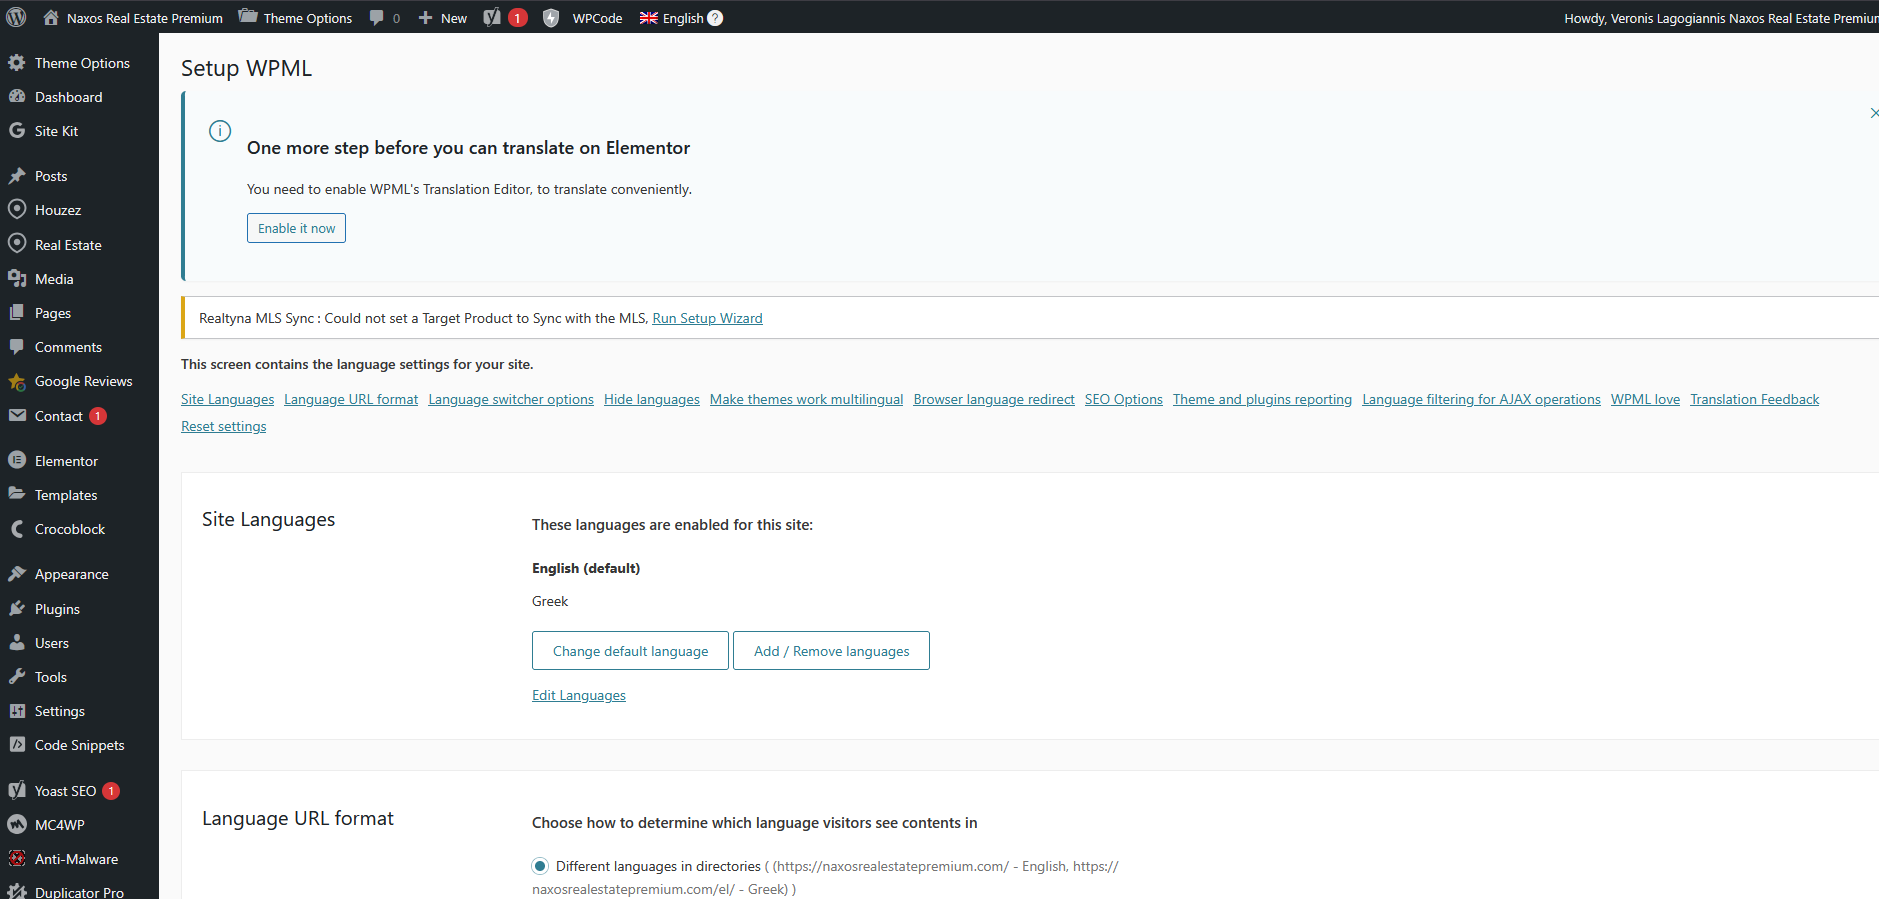Click the Media icon in sidebar
The height and width of the screenshot is (899, 1879).
coord(17,278)
